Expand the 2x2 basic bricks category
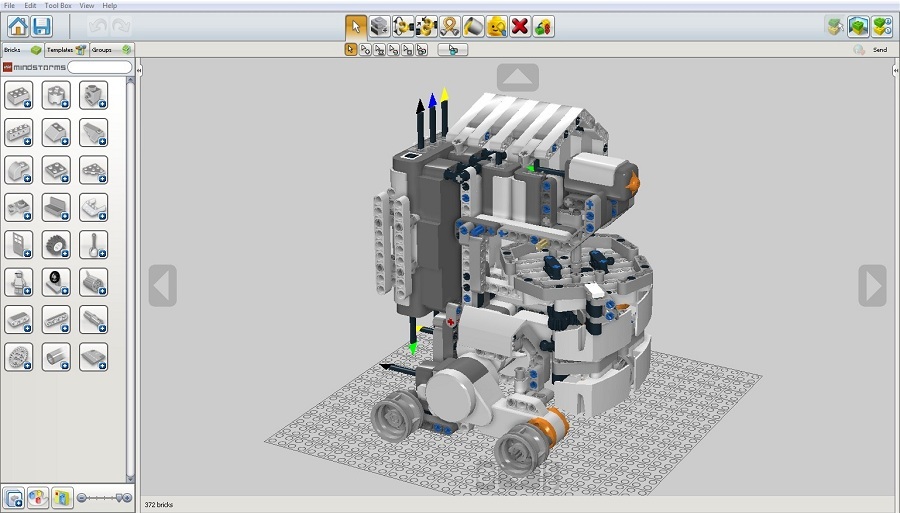This screenshot has width=900, height=513. point(19,95)
